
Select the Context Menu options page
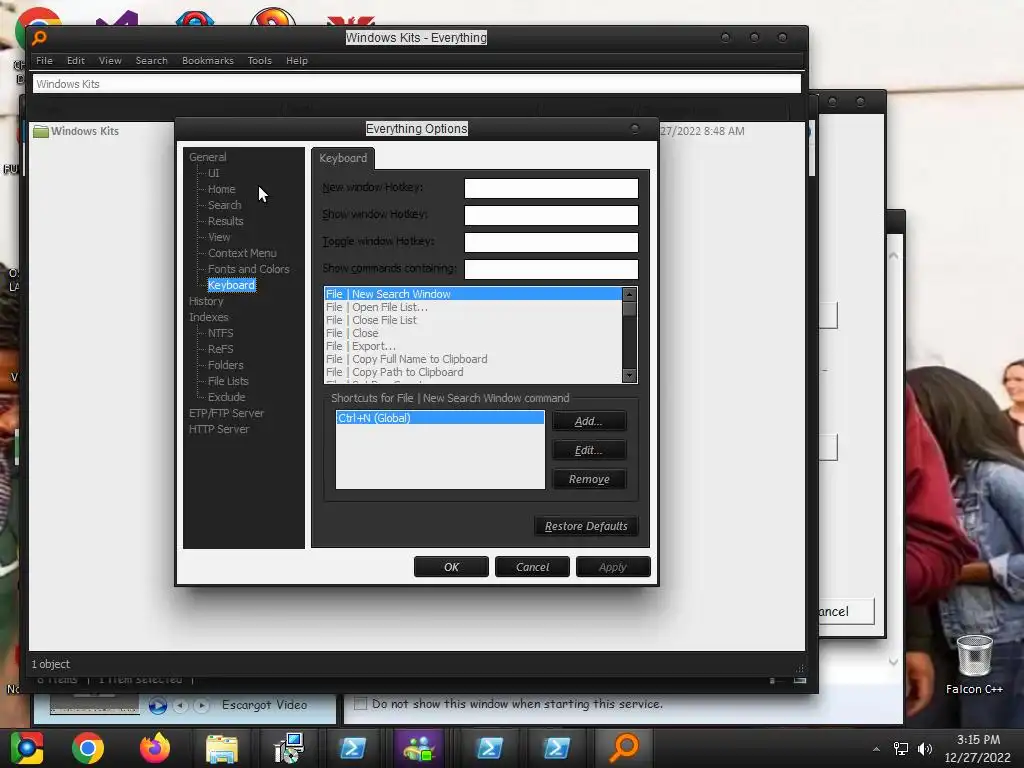pos(242,253)
